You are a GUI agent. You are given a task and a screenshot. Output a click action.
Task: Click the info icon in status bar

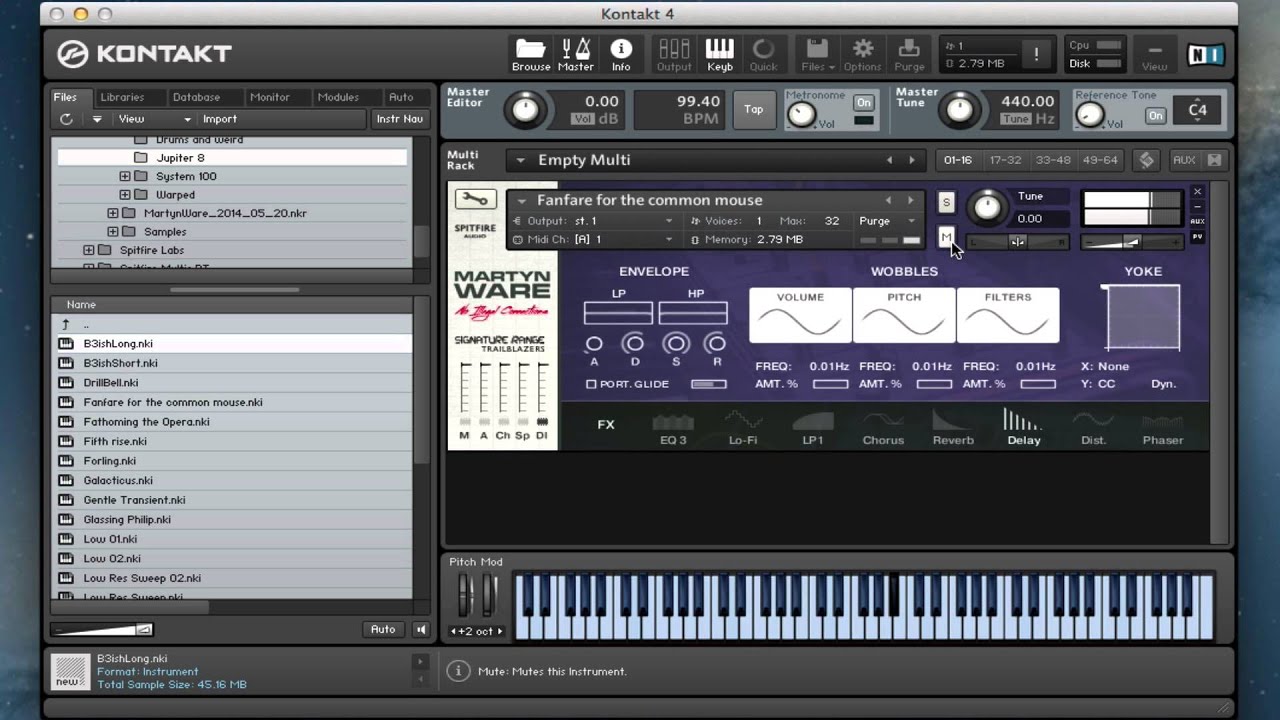click(457, 671)
